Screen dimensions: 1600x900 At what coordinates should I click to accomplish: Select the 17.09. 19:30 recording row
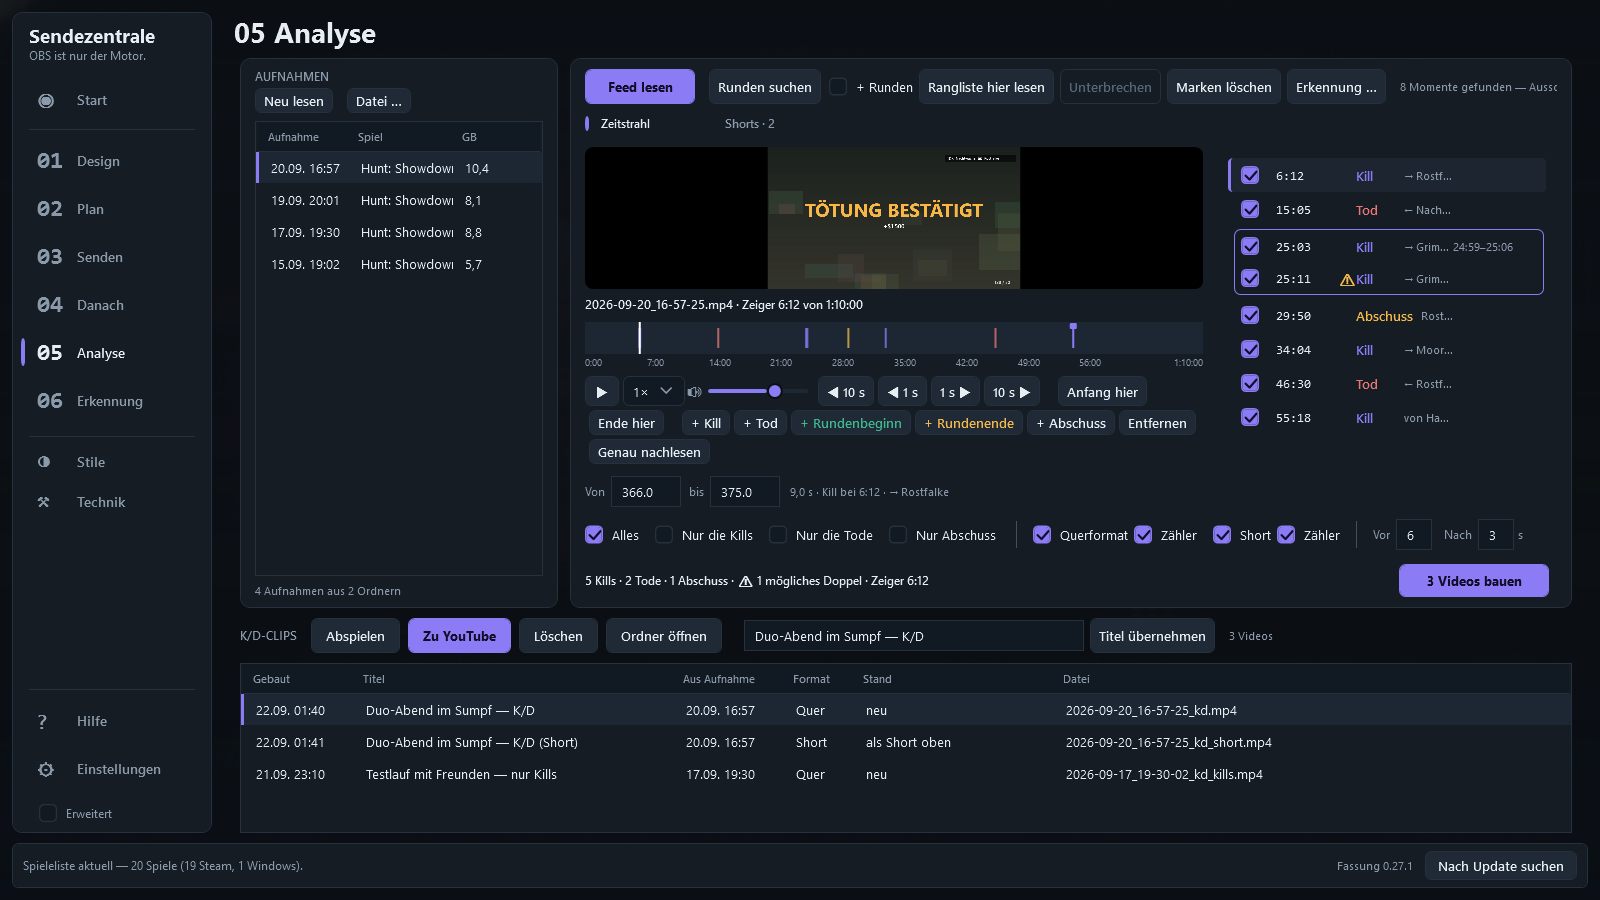coord(399,232)
